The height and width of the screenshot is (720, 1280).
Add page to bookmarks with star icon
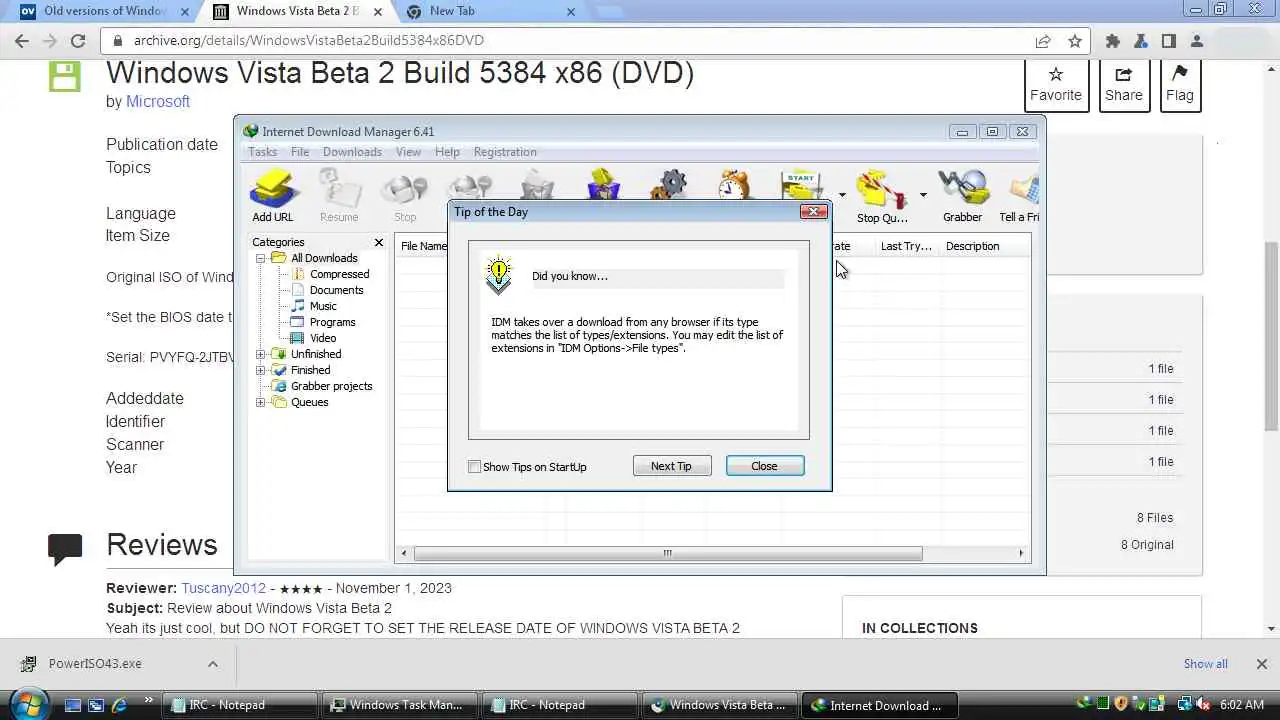click(x=1075, y=41)
